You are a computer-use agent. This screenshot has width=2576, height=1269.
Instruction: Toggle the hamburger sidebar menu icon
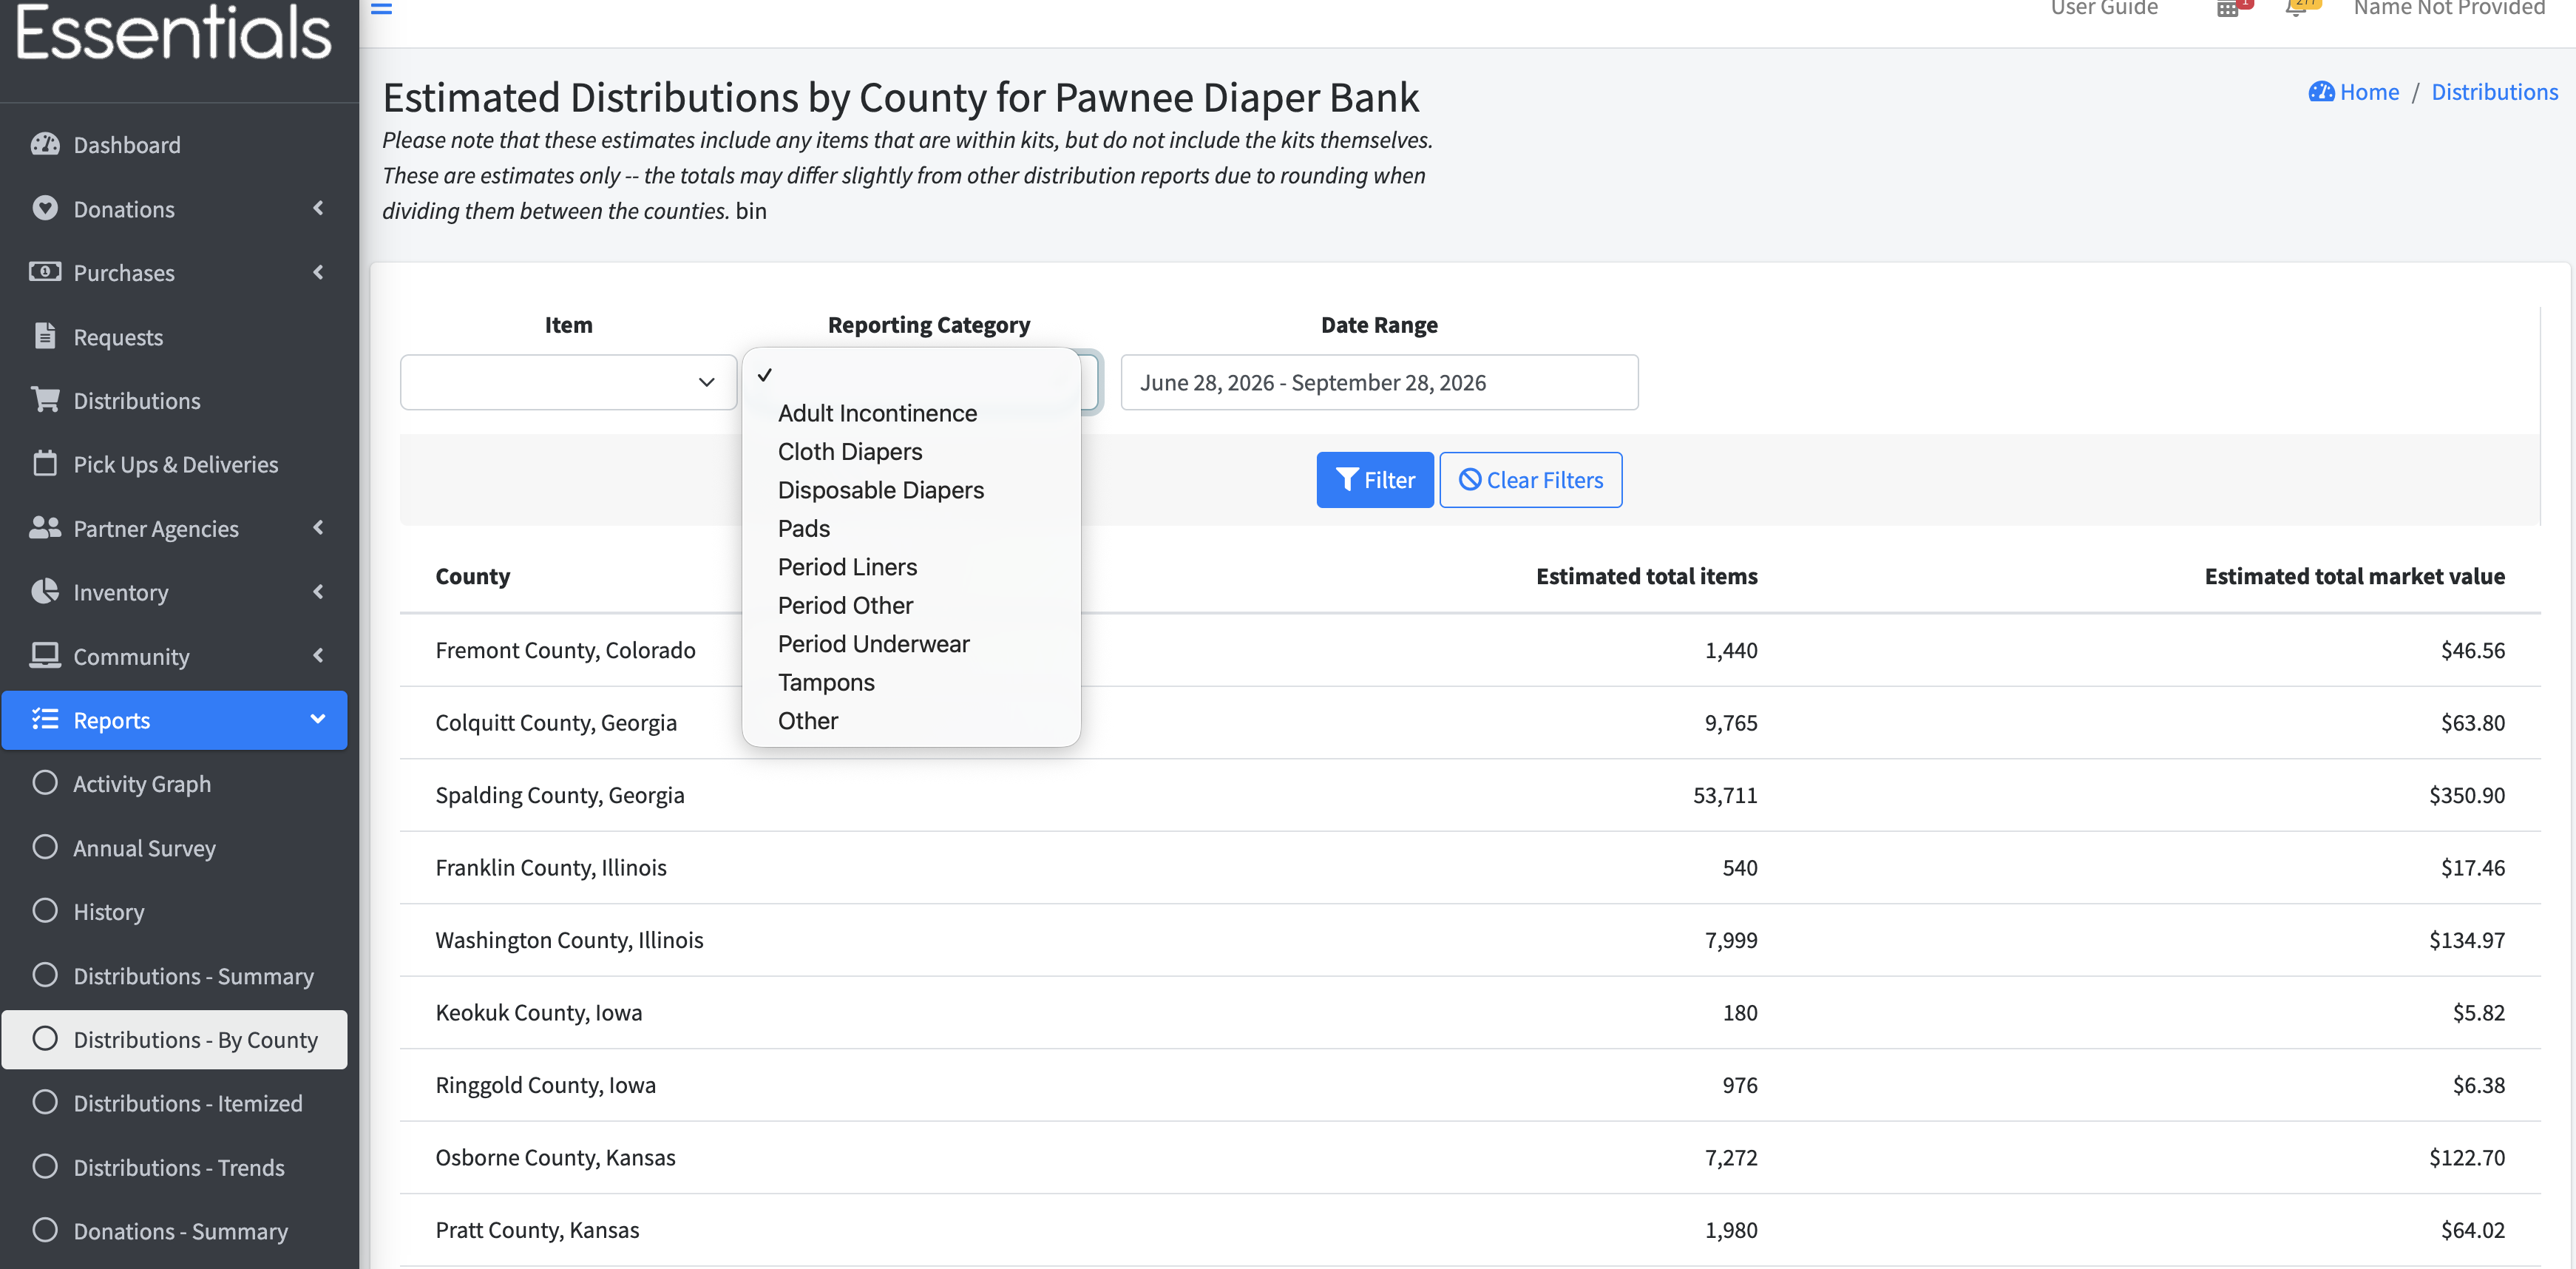pyautogui.click(x=381, y=8)
